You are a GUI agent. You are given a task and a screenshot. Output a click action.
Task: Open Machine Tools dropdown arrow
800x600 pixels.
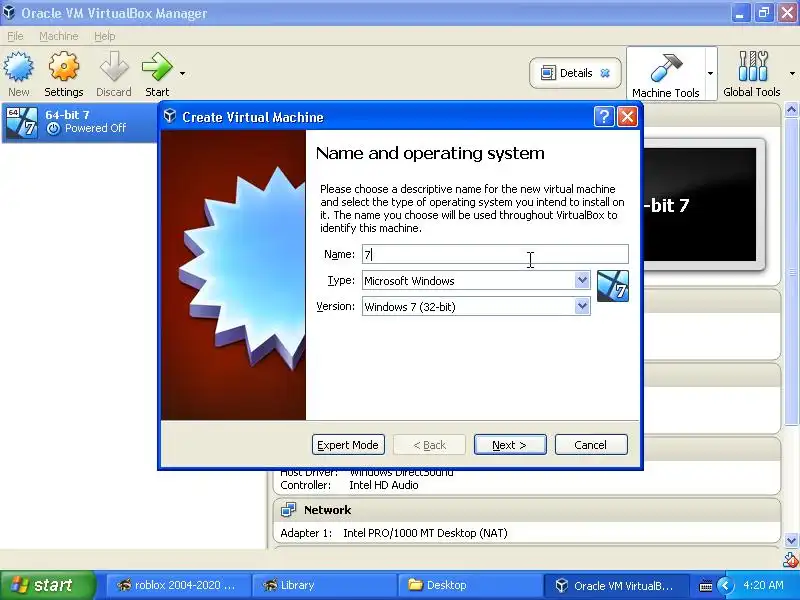coord(710,73)
